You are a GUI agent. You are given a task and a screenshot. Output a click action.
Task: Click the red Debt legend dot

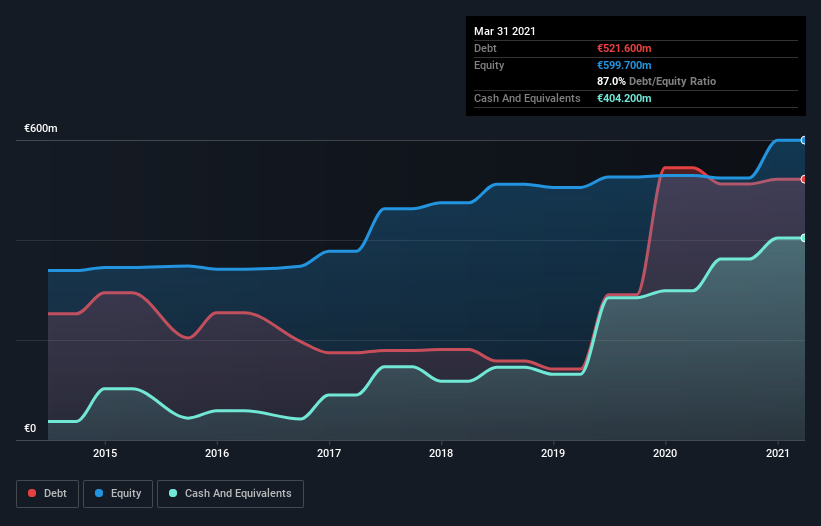coord(32,493)
